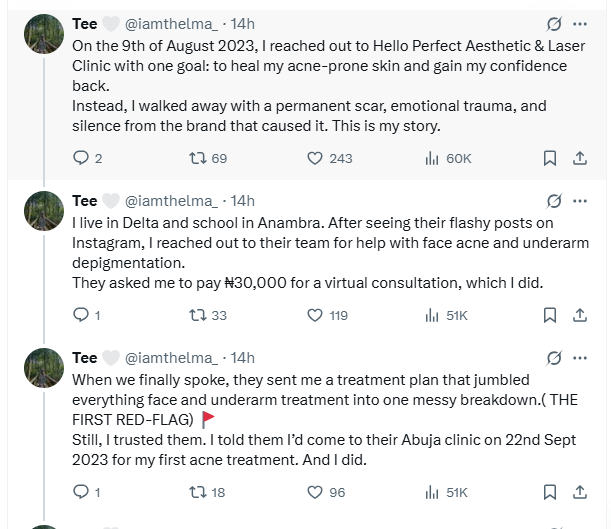Bookmark the first tweet about Hello Perfect
The width and height of the screenshot is (611, 529).
click(549, 158)
